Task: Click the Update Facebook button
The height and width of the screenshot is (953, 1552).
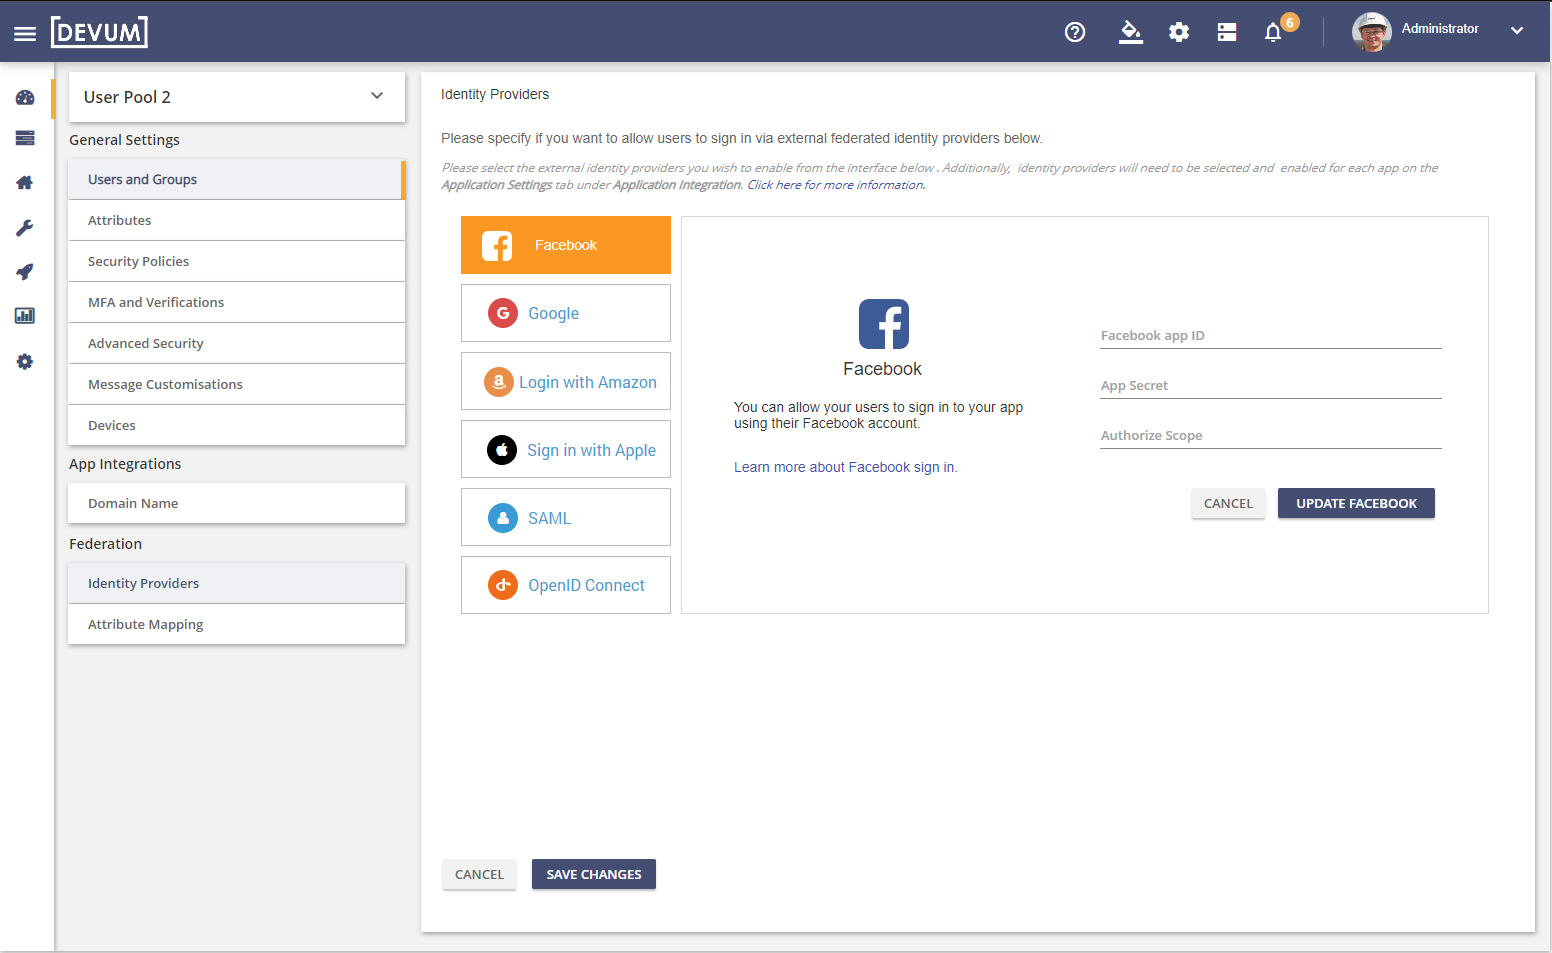Action: (x=1356, y=503)
